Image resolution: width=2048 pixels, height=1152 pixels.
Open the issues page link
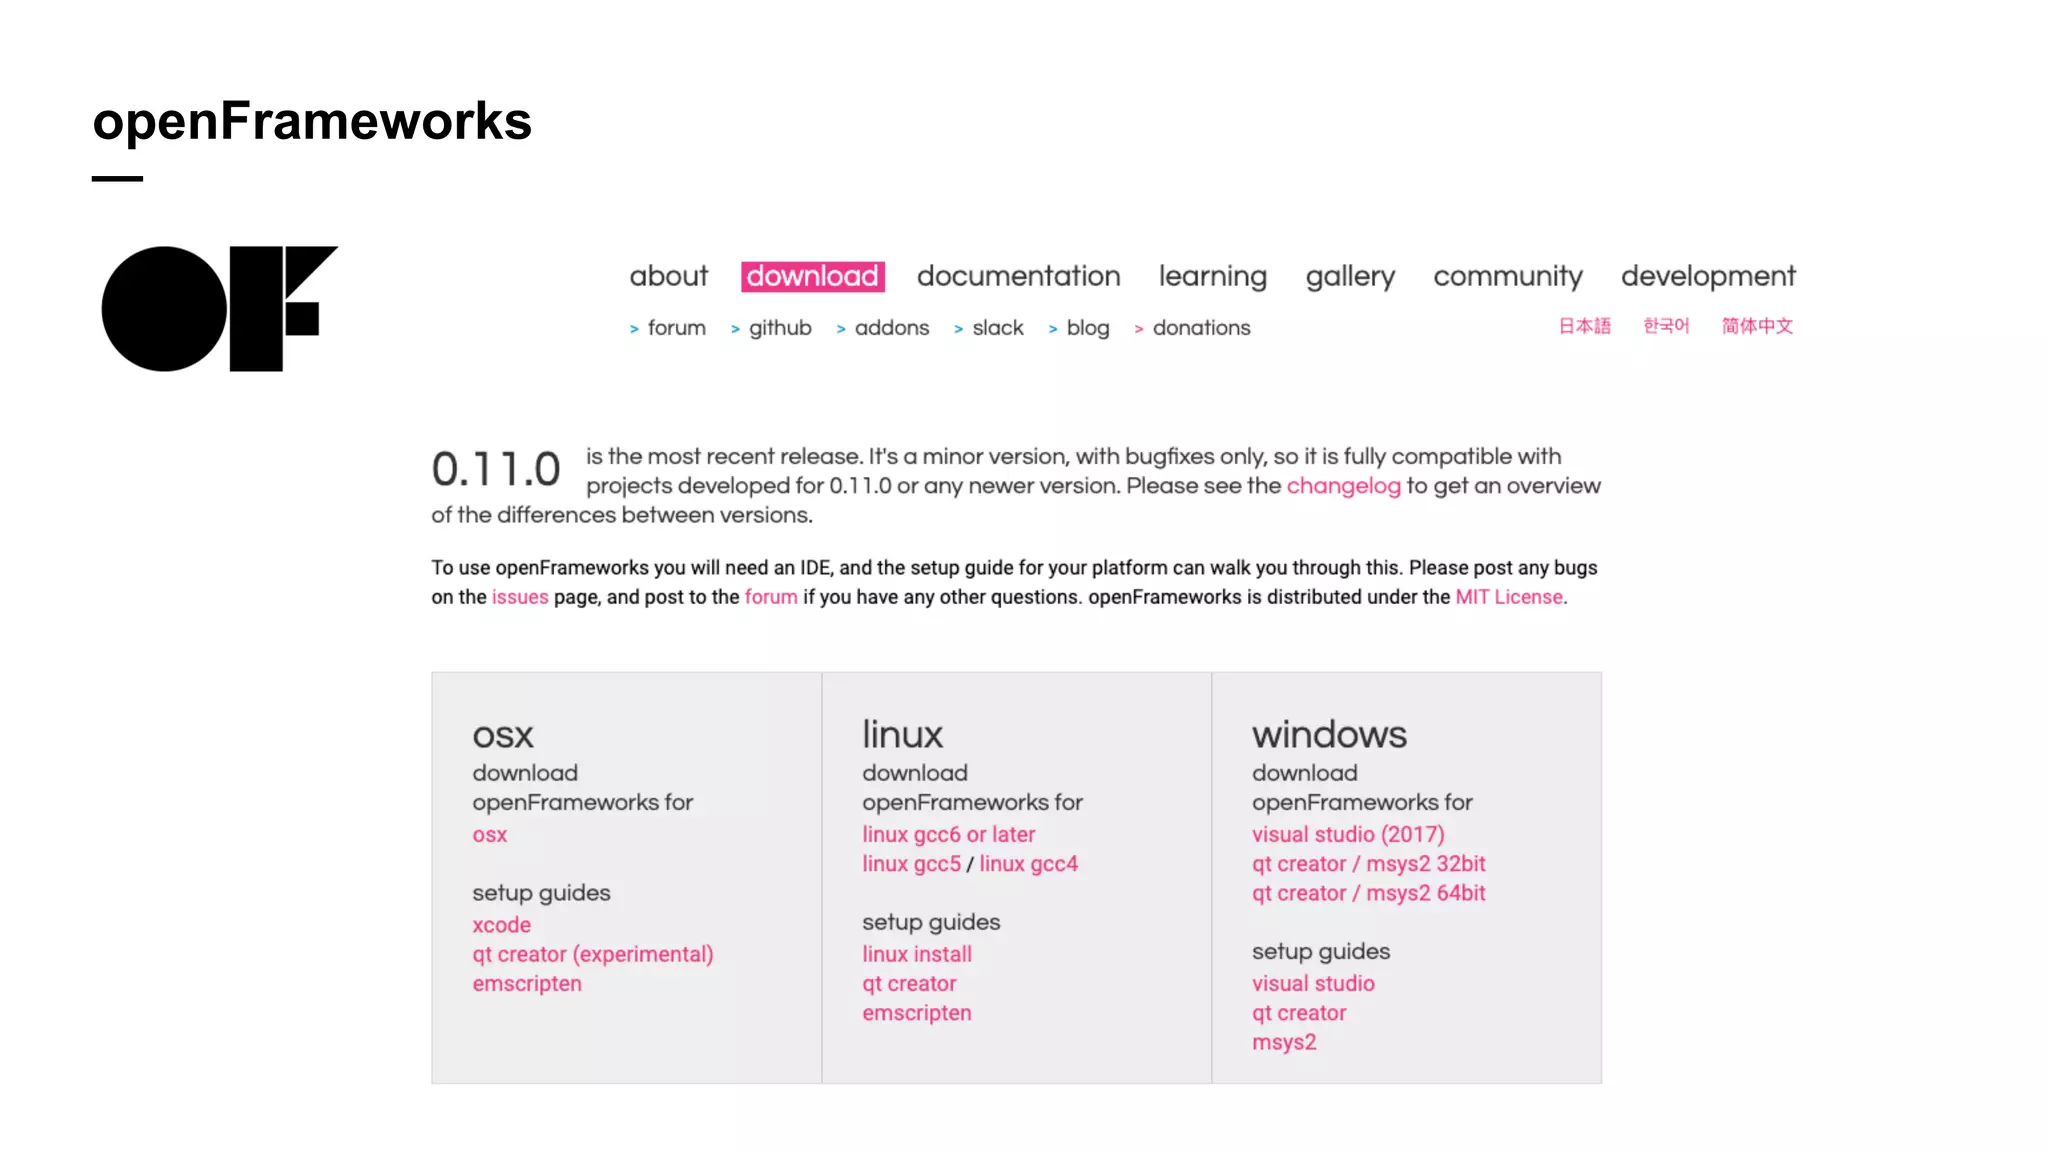tap(520, 597)
